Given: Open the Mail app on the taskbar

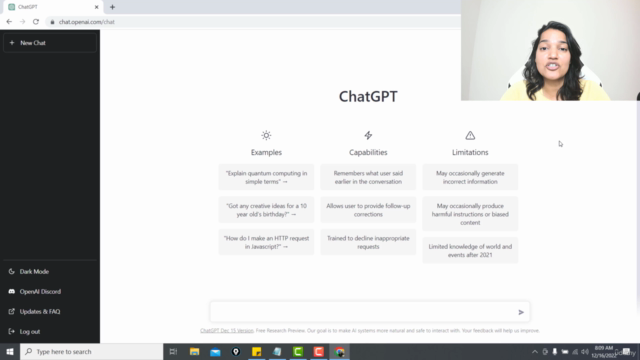Looking at the screenshot, I should [215, 351].
